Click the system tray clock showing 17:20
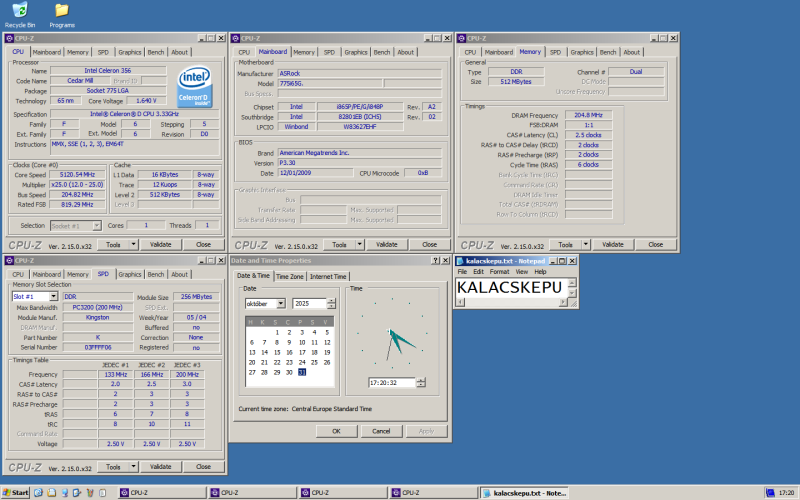 point(785,493)
